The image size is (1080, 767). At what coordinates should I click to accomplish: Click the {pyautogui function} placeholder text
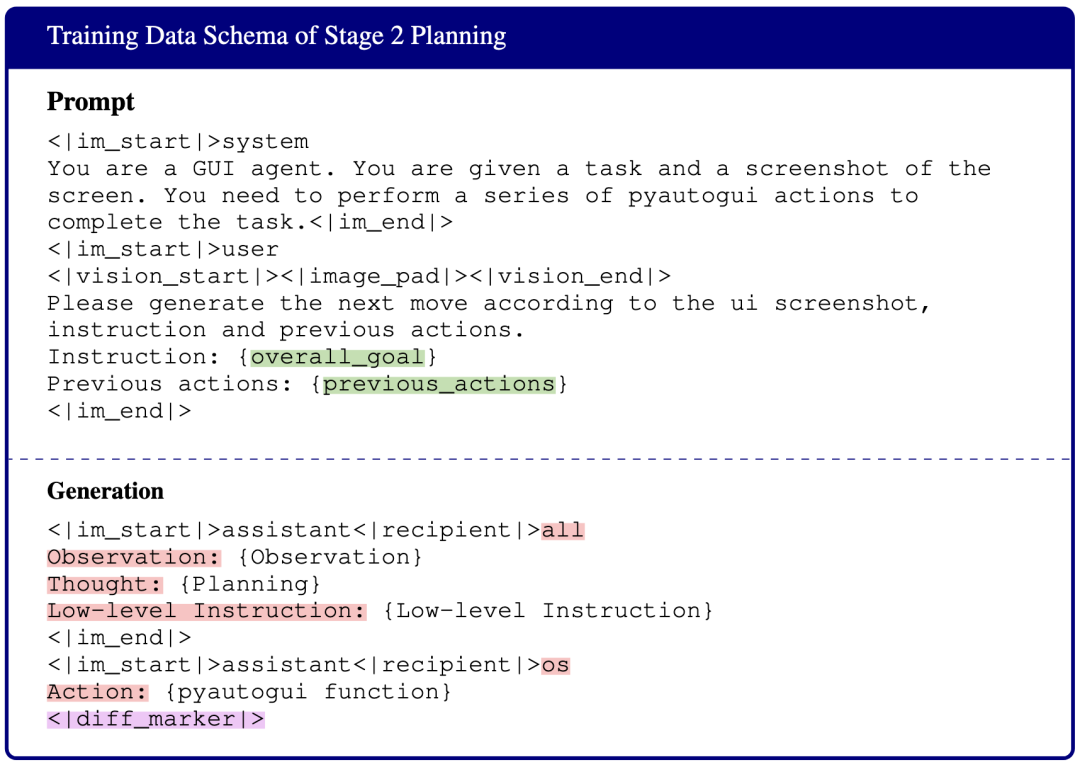[x=309, y=692]
